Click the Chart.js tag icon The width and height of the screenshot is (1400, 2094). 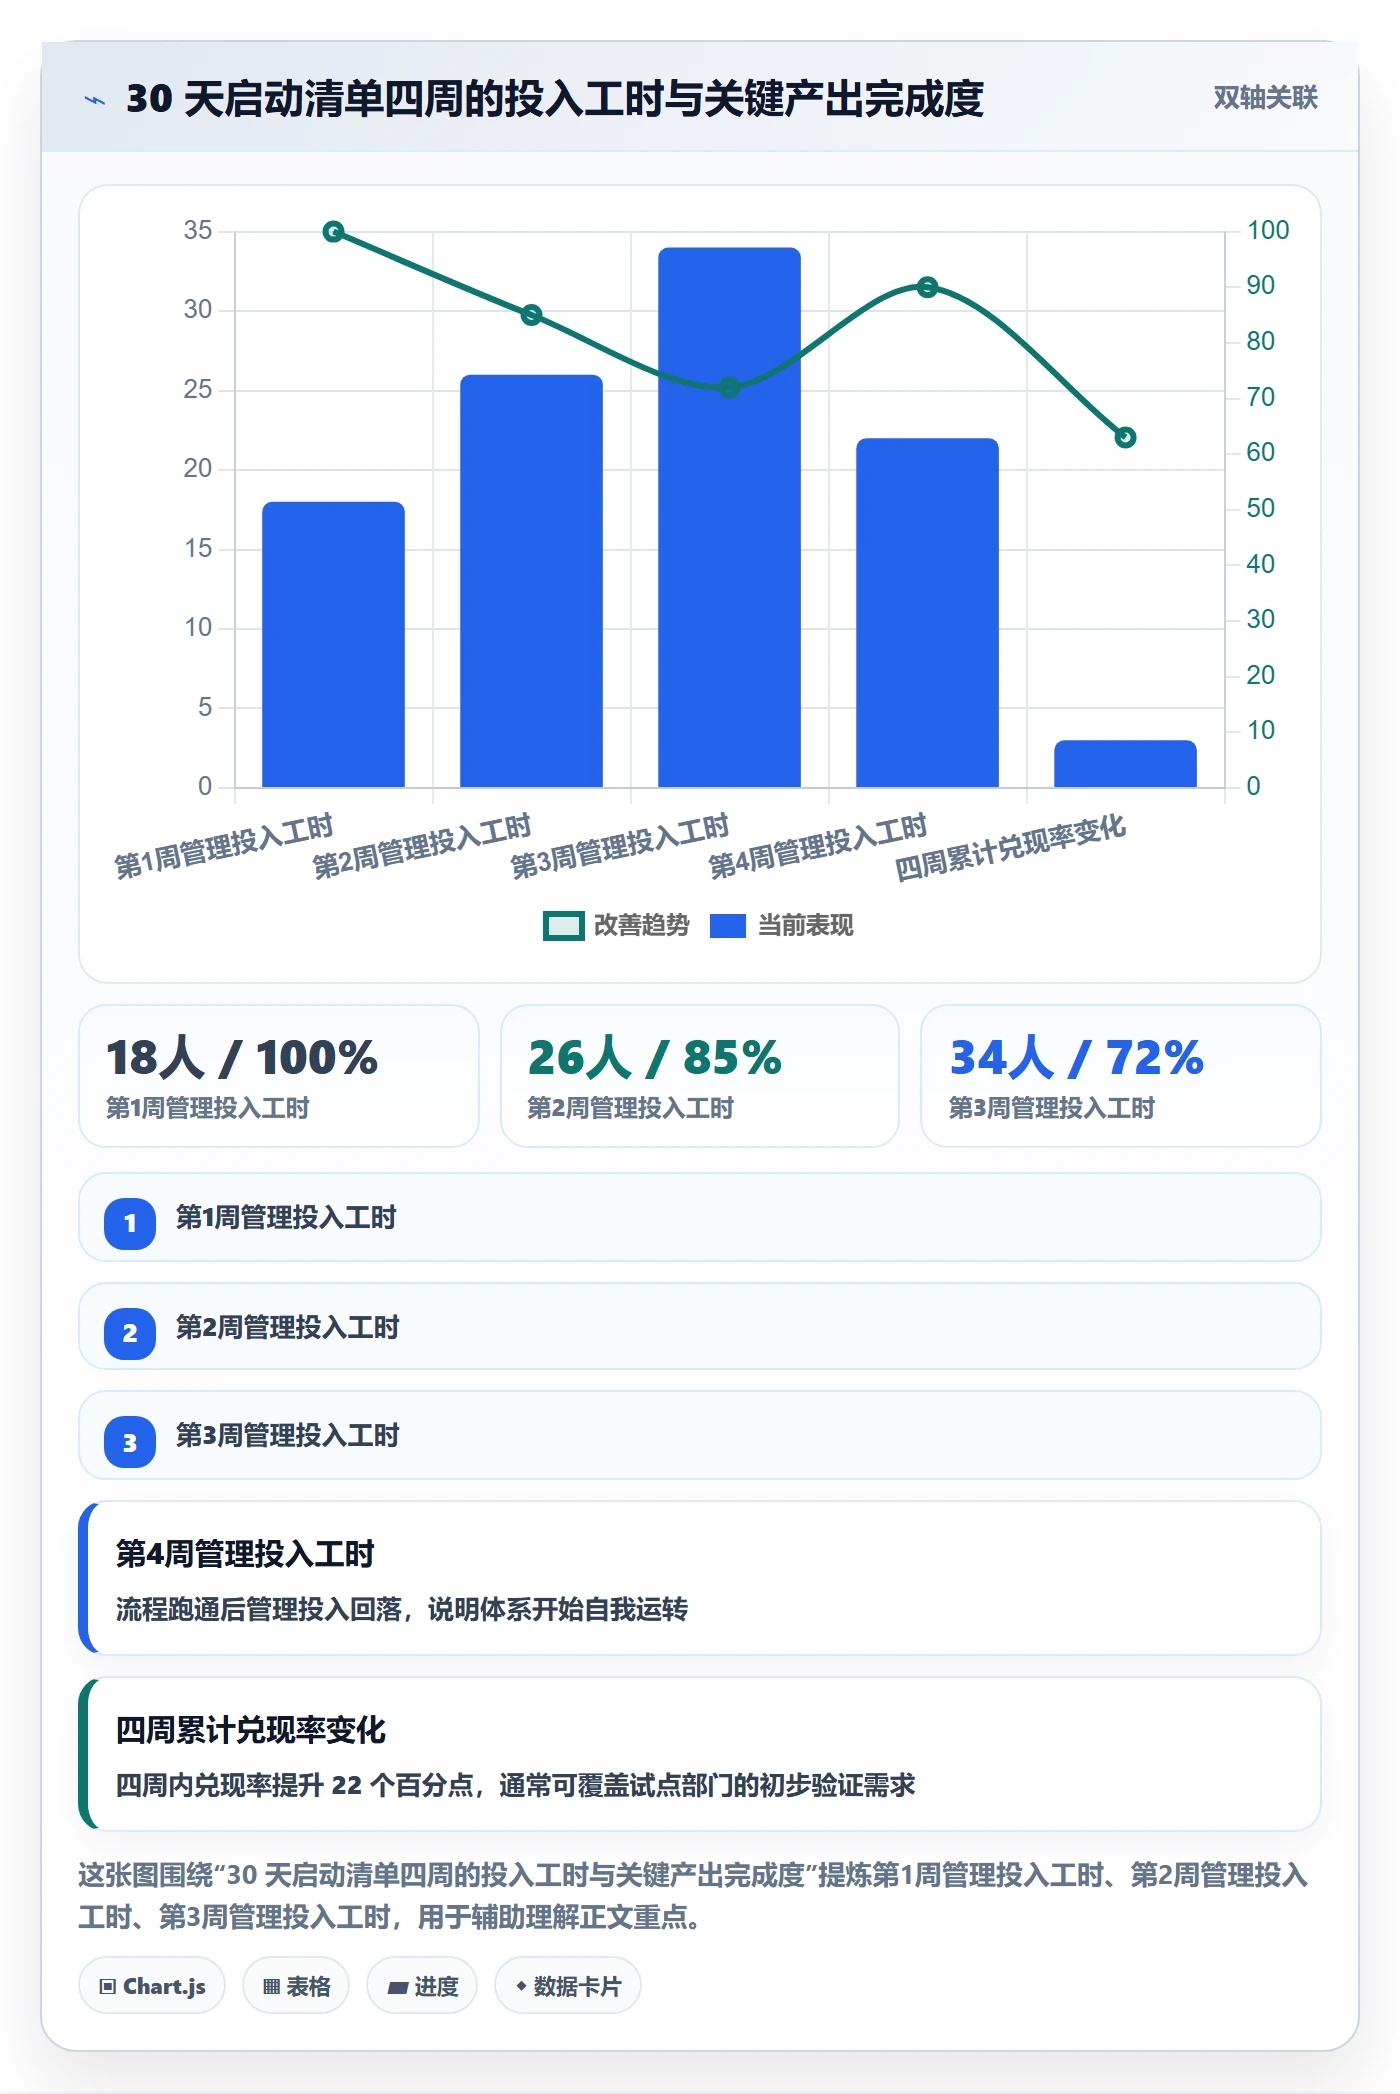(x=108, y=1986)
